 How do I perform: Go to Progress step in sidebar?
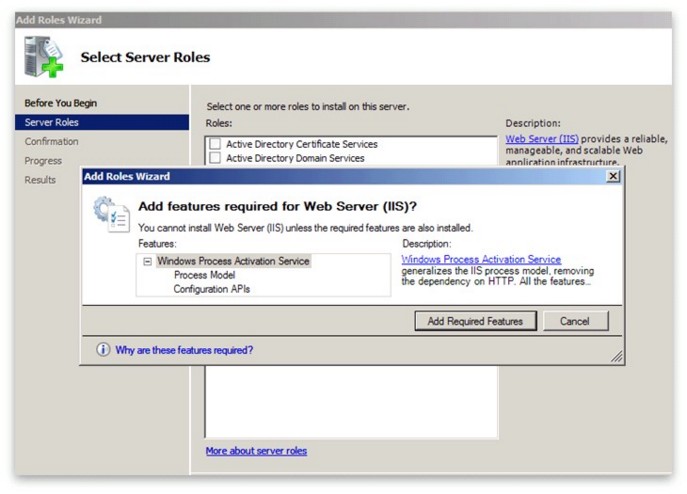click(x=43, y=161)
